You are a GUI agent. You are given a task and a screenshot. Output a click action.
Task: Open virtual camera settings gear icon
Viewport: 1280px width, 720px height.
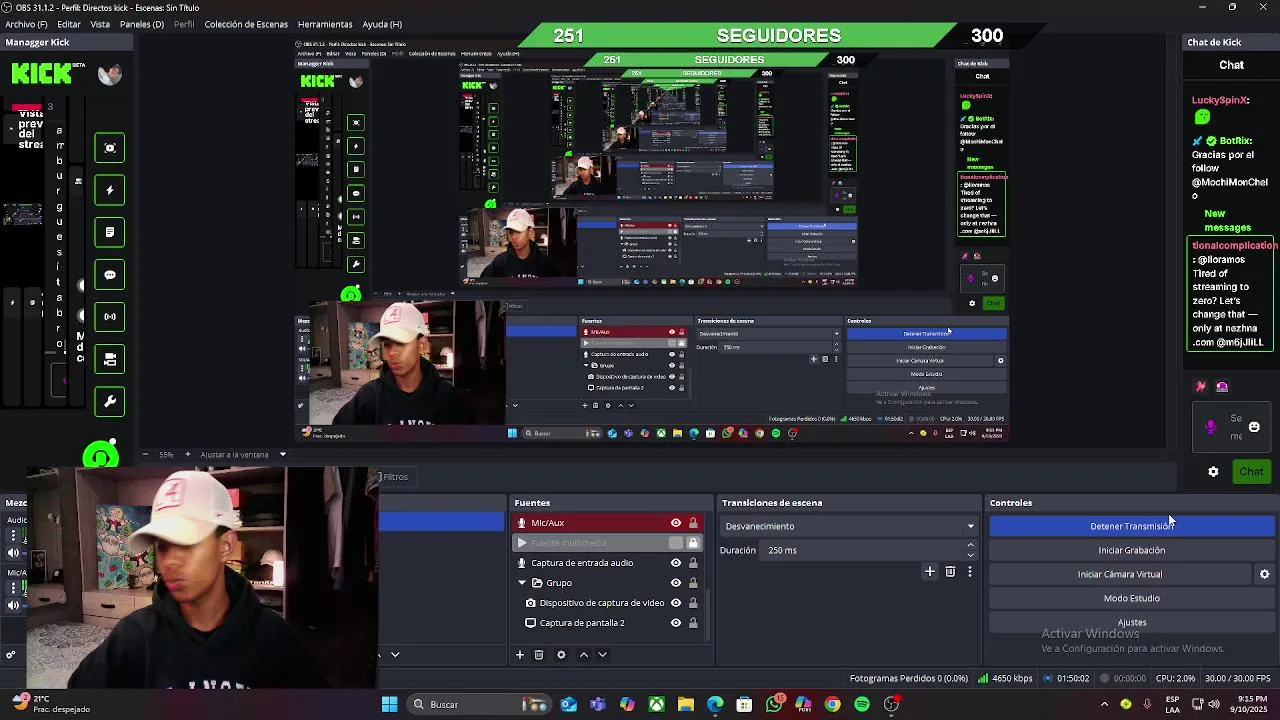click(1264, 574)
